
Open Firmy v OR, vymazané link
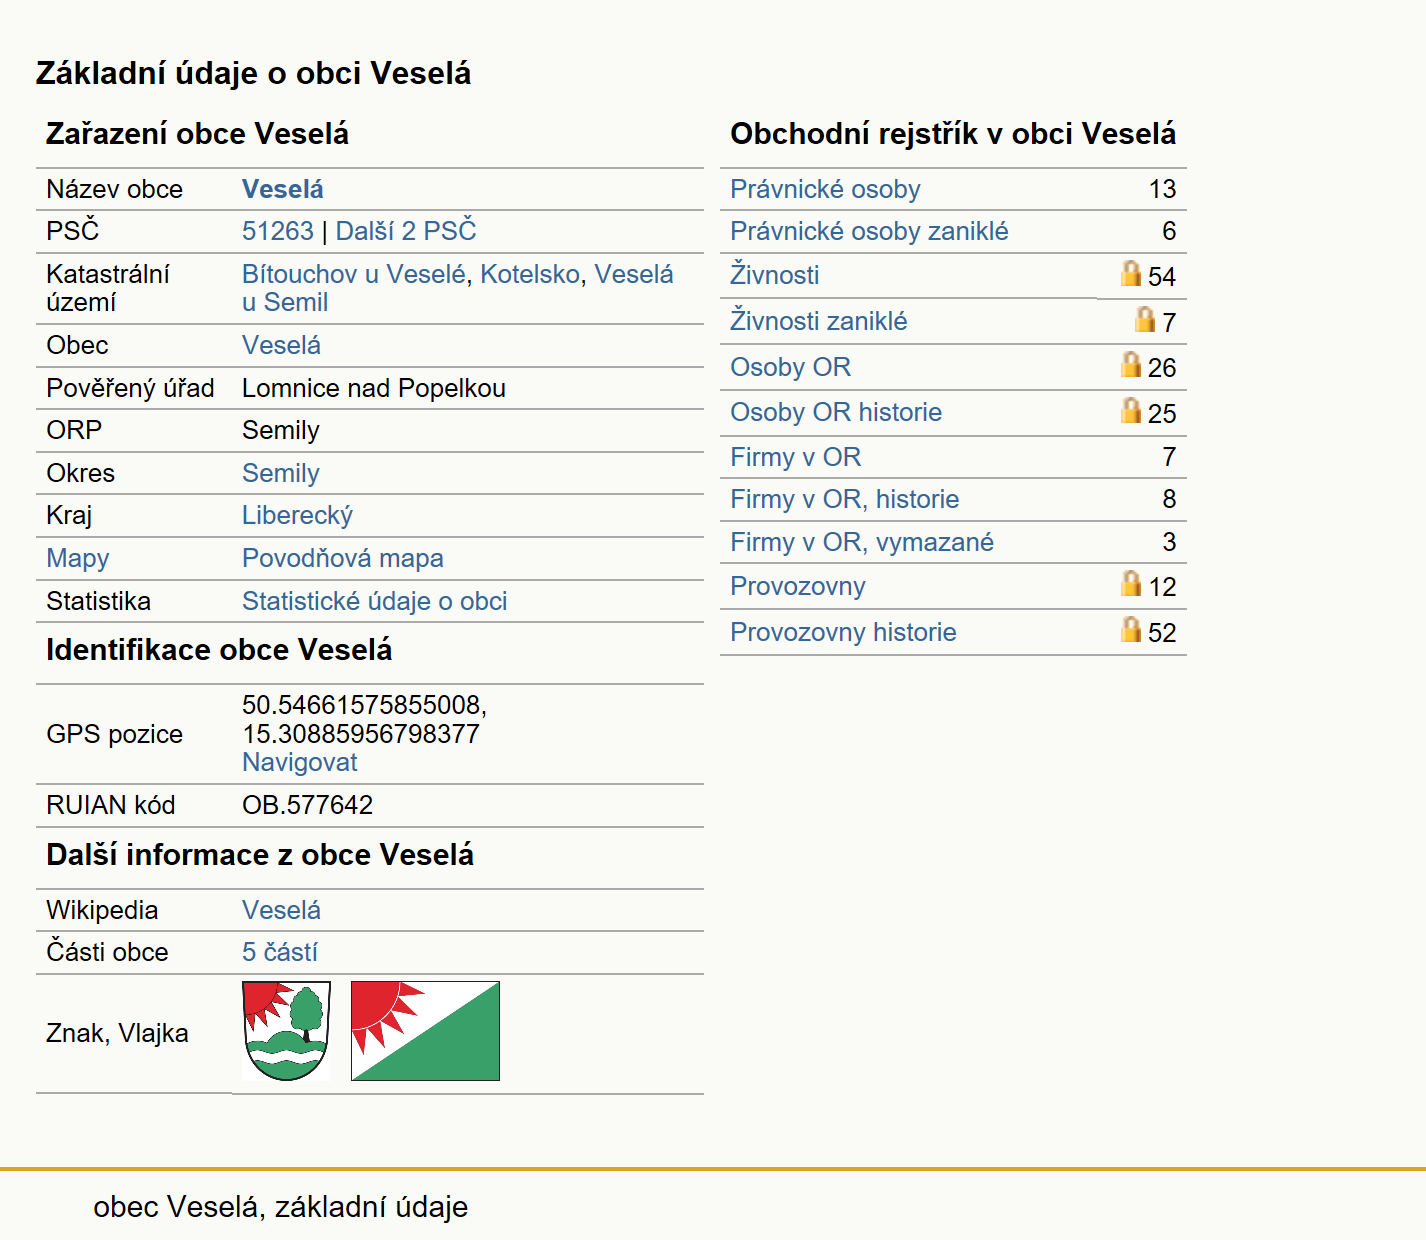point(862,542)
